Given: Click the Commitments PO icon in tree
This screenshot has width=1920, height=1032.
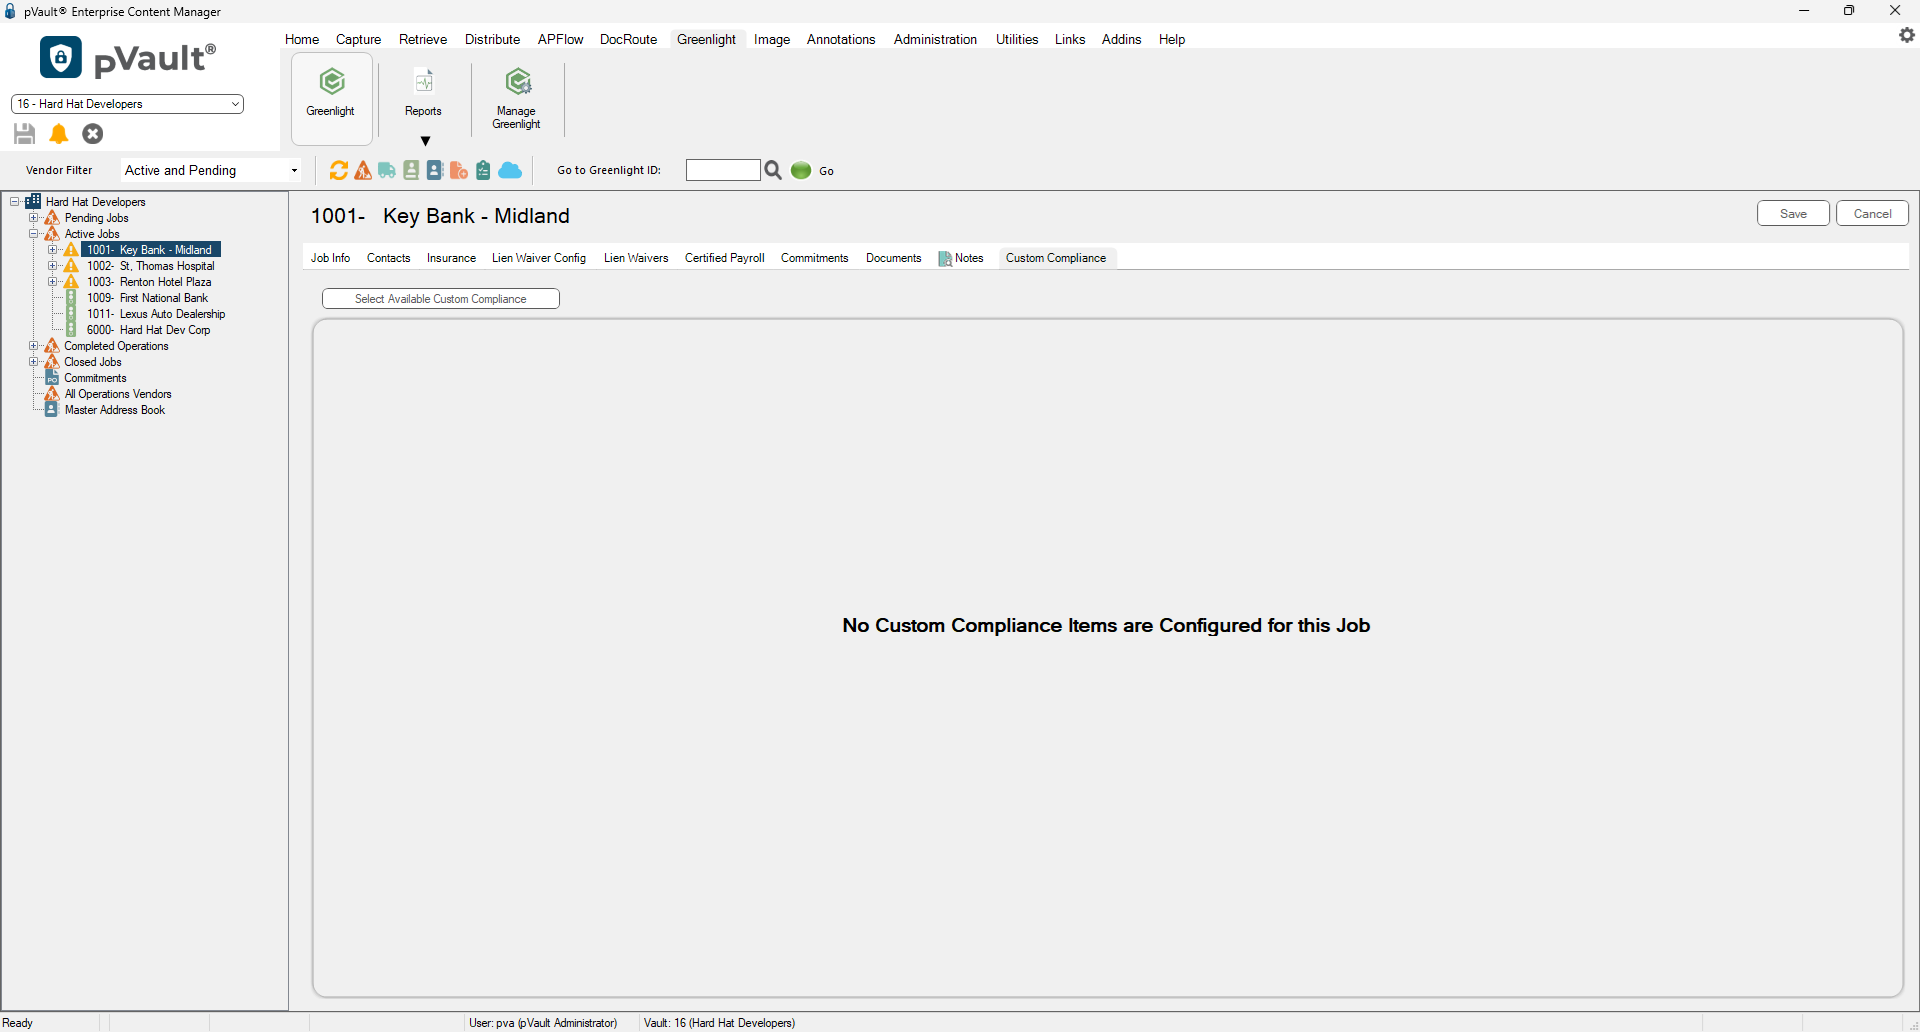Looking at the screenshot, I should pyautogui.click(x=52, y=378).
